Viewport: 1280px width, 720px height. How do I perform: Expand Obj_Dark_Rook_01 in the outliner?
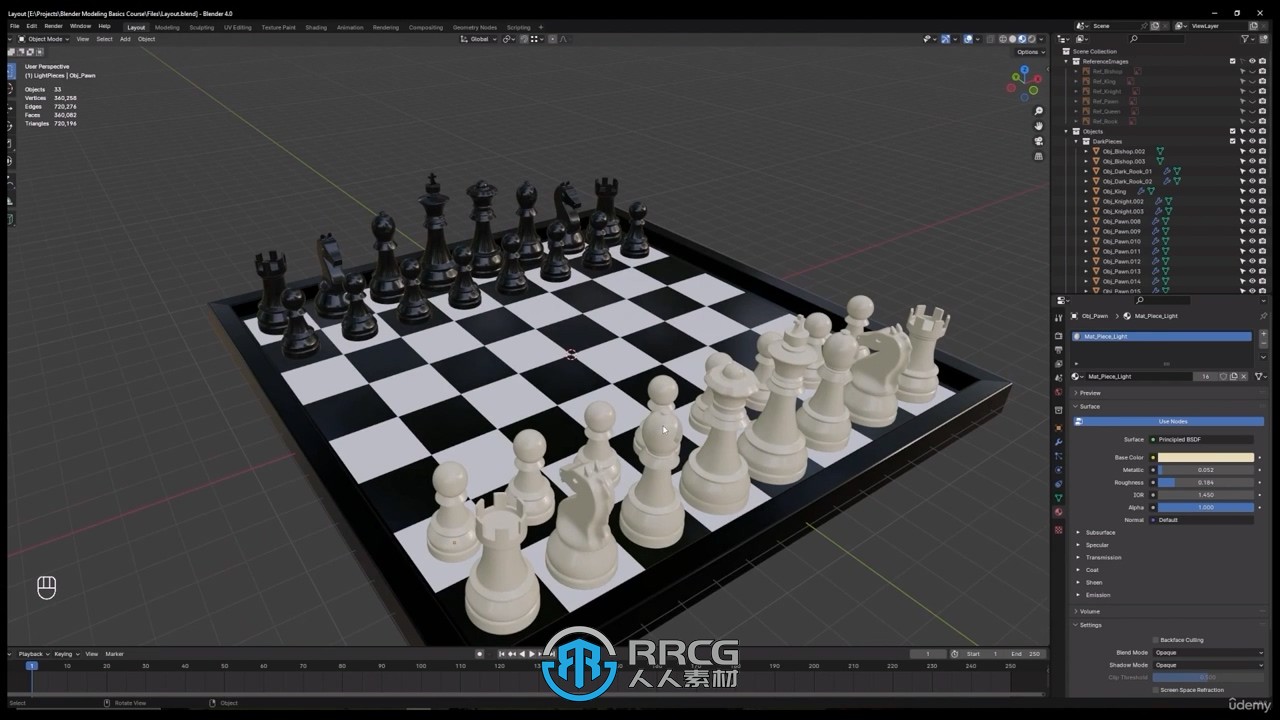point(1086,171)
